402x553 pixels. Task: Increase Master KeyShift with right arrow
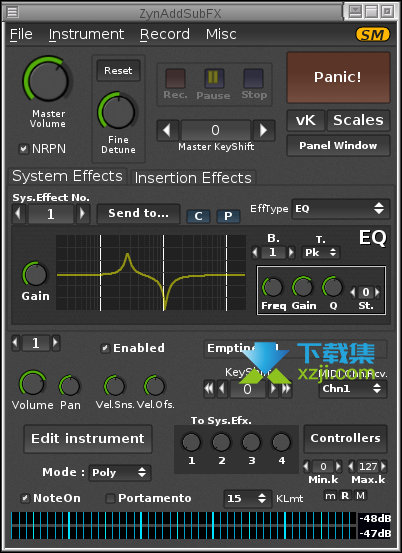tap(264, 130)
